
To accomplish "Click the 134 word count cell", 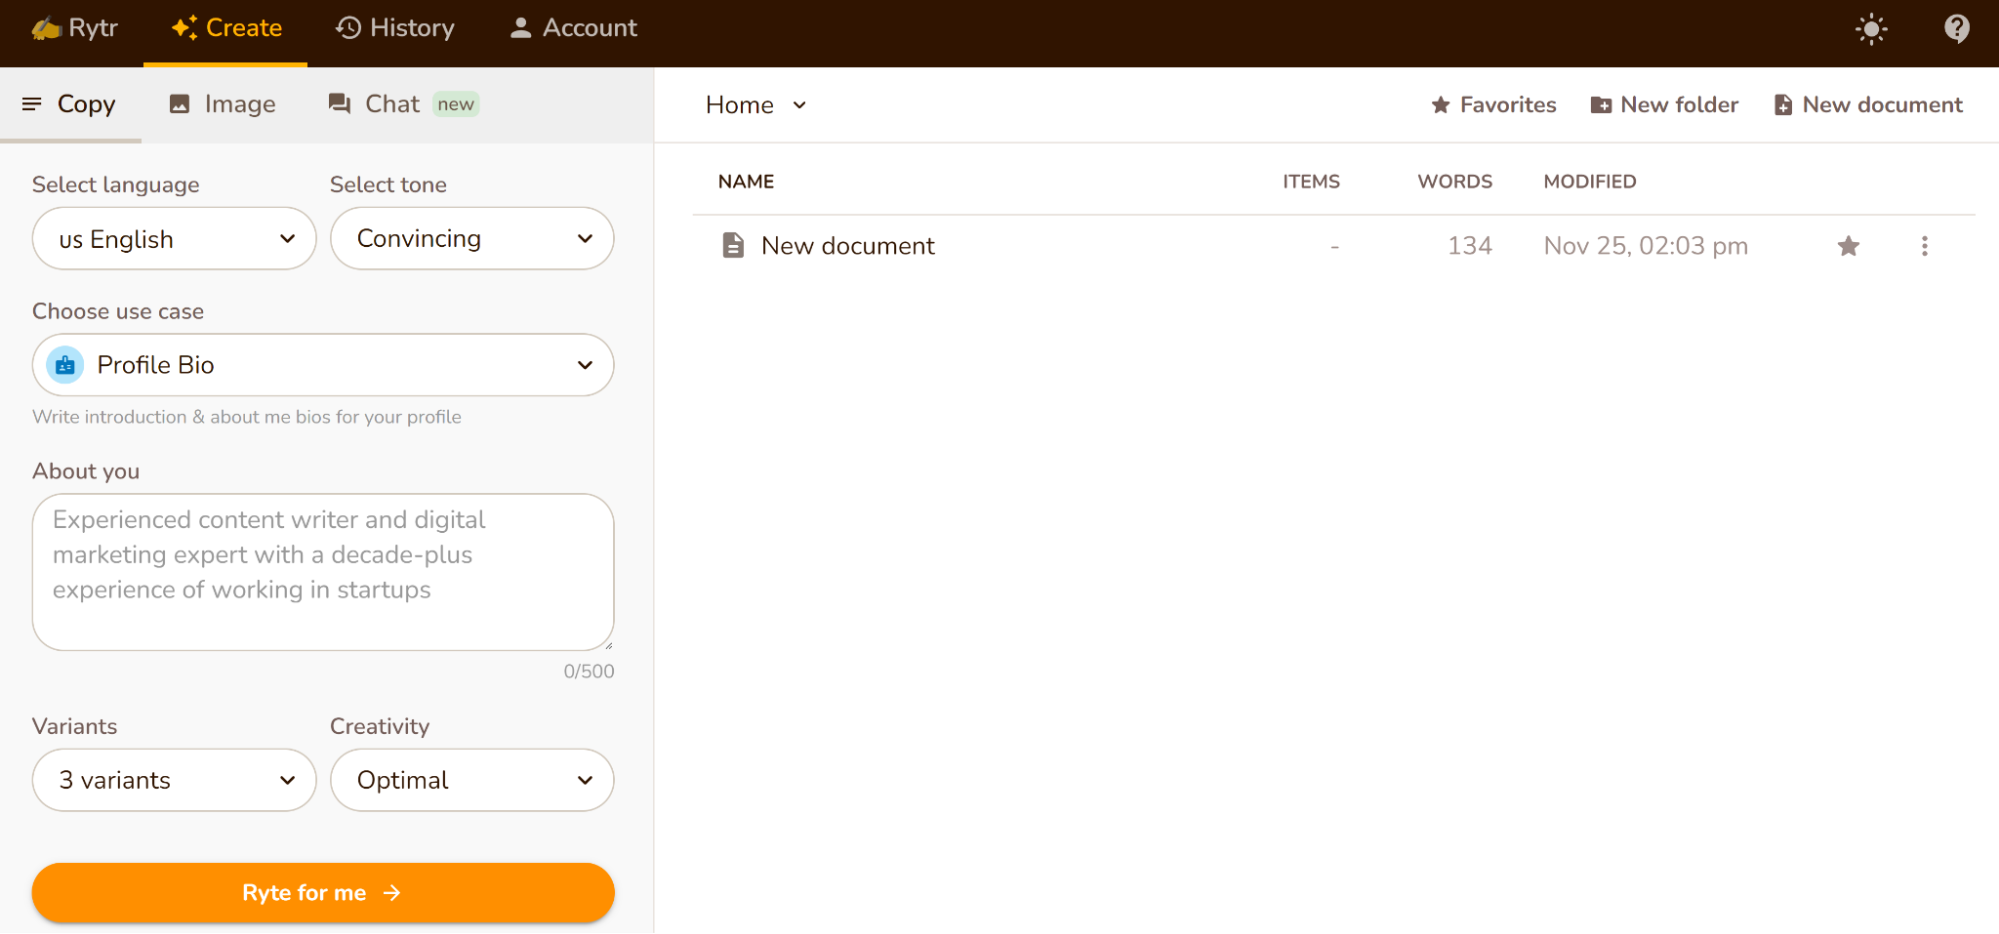I will click(1469, 246).
